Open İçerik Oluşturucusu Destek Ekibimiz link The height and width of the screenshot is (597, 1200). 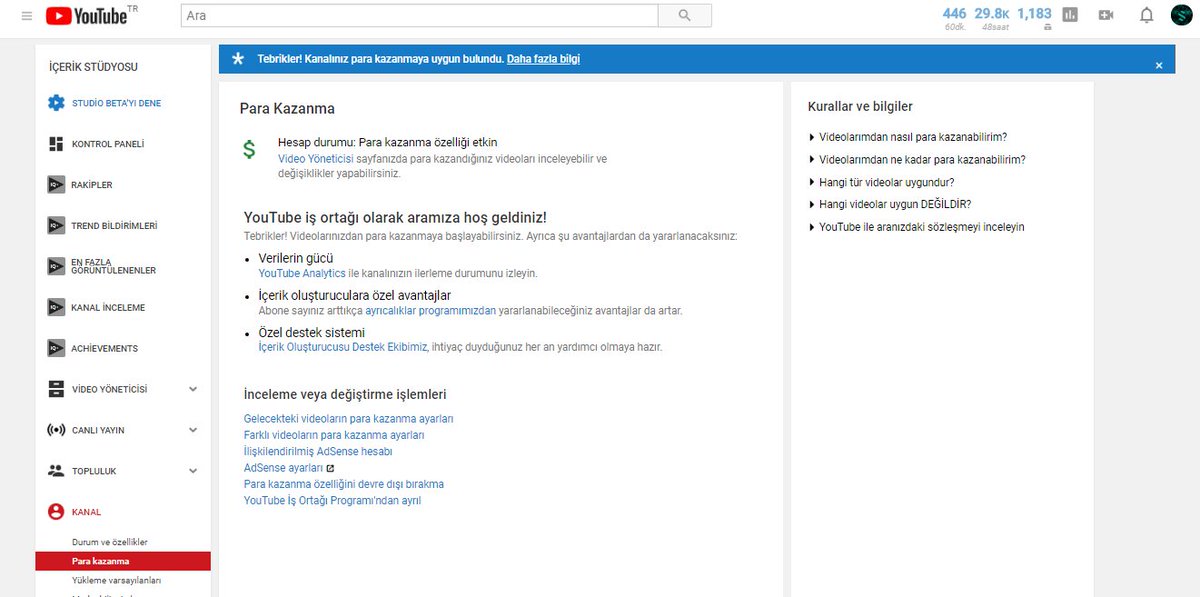343,347
